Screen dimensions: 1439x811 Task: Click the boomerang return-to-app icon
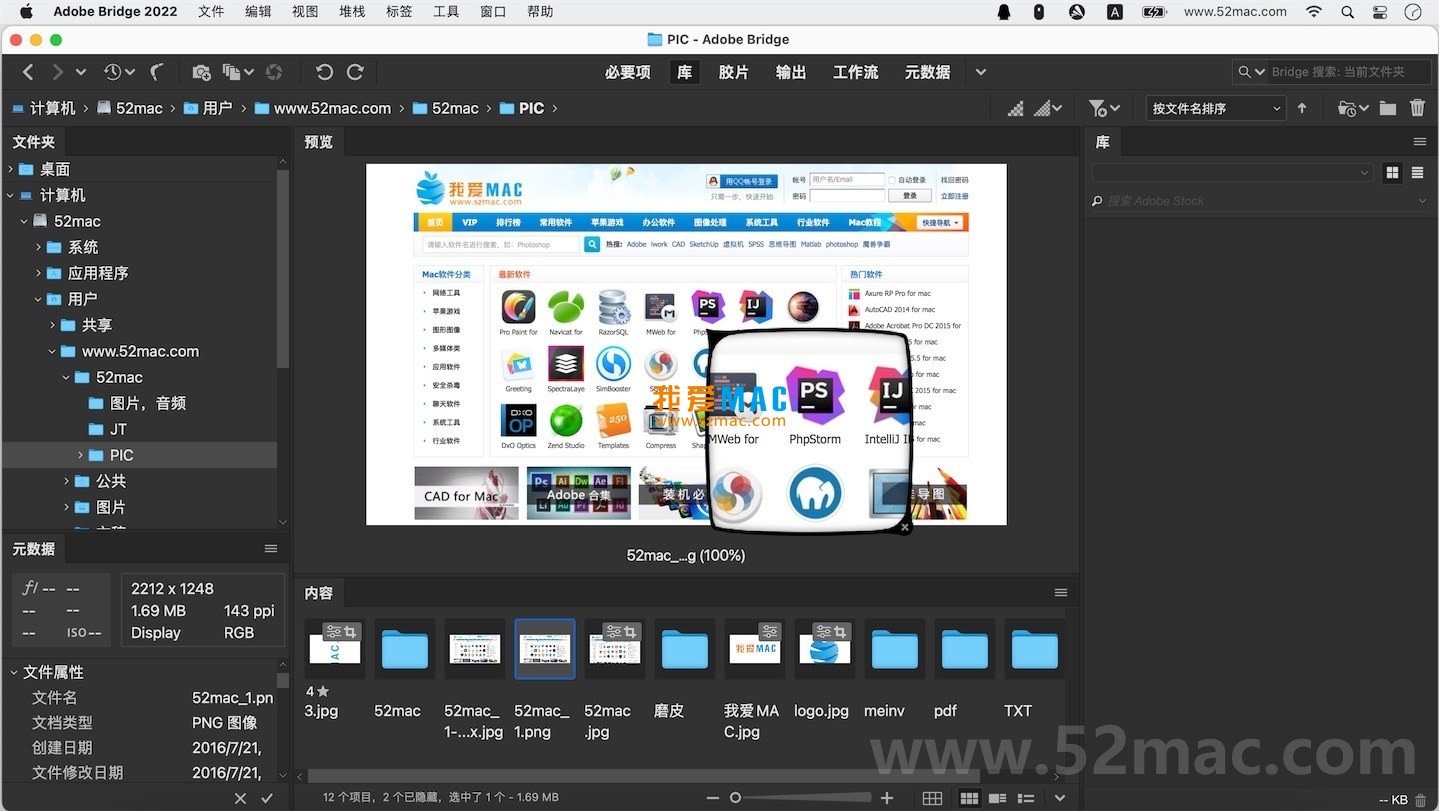(157, 72)
